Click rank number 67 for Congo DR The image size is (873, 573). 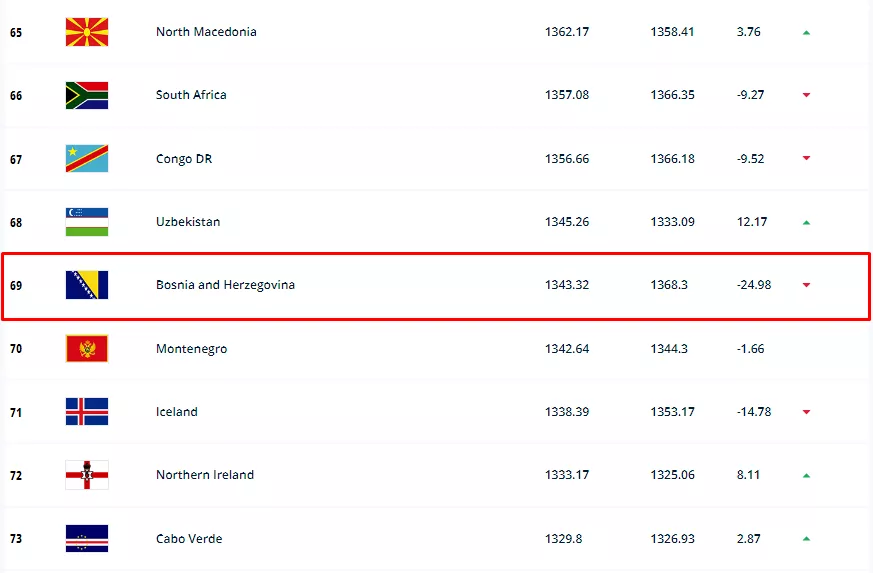coord(16,159)
